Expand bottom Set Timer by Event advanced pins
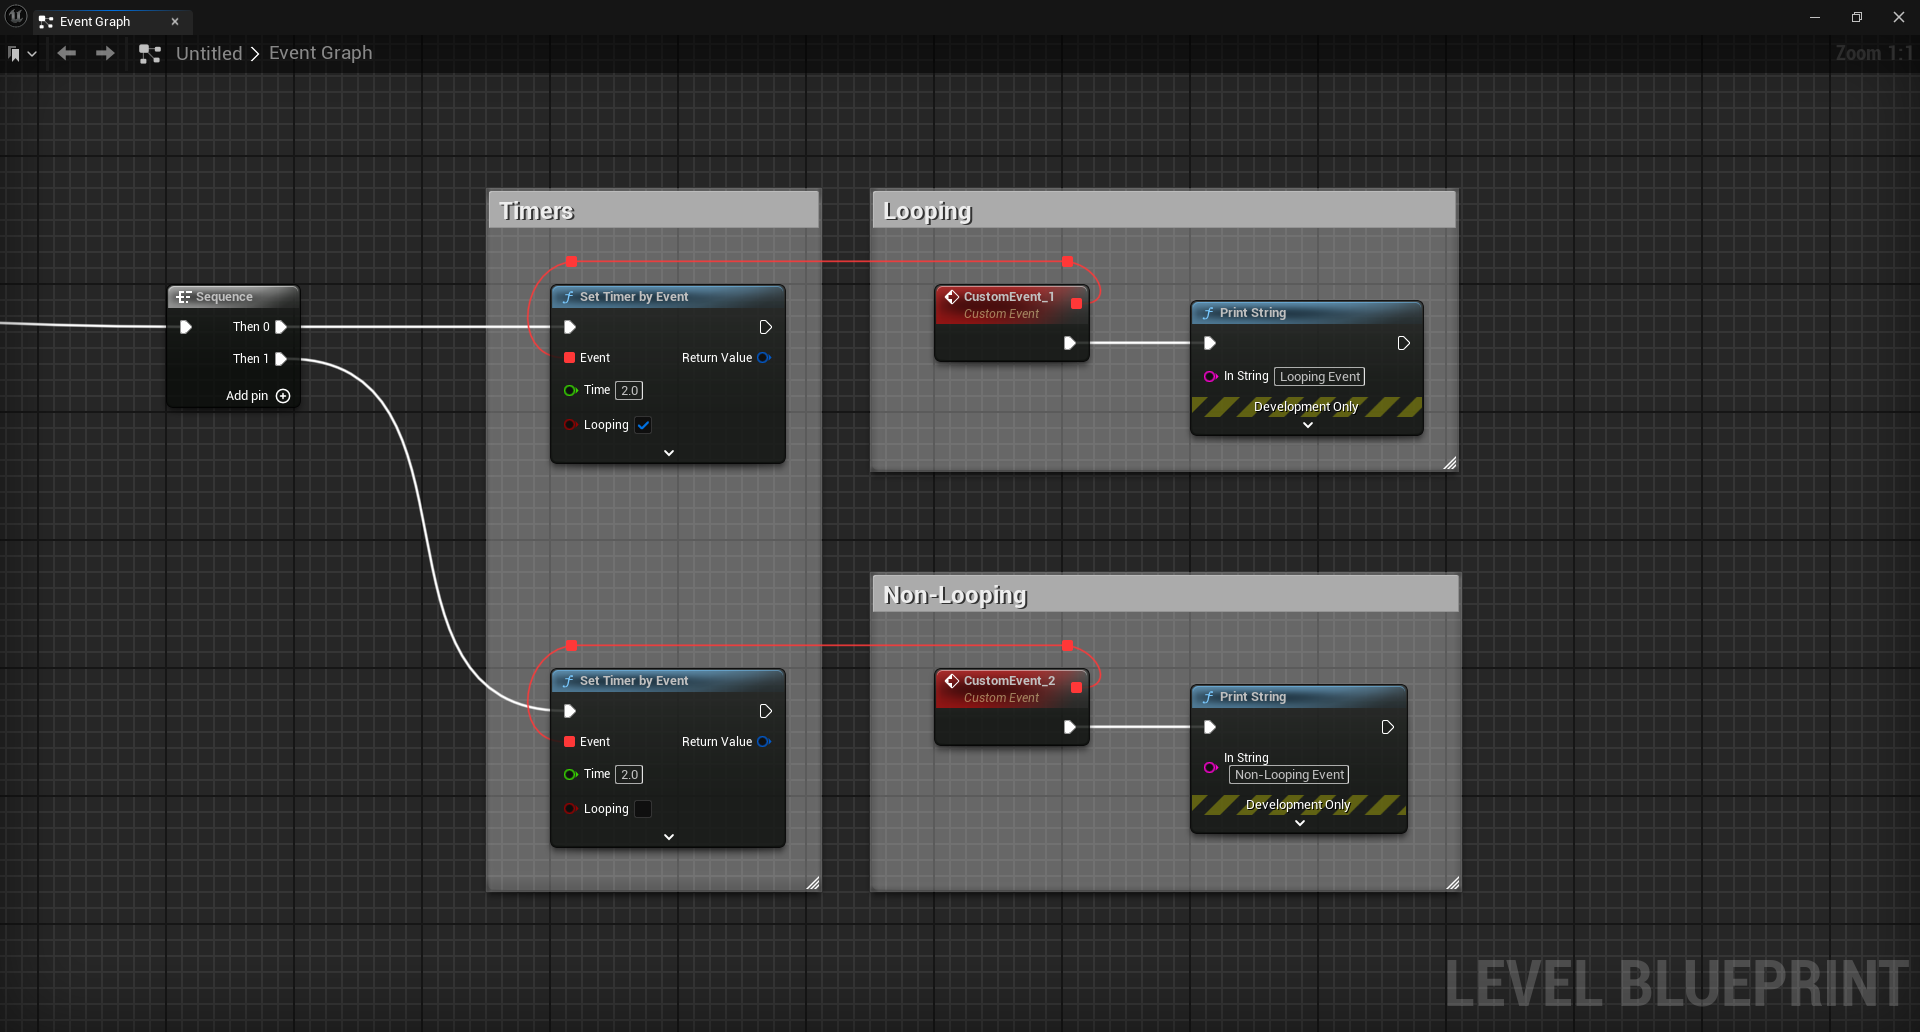The image size is (1920, 1032). (x=669, y=837)
